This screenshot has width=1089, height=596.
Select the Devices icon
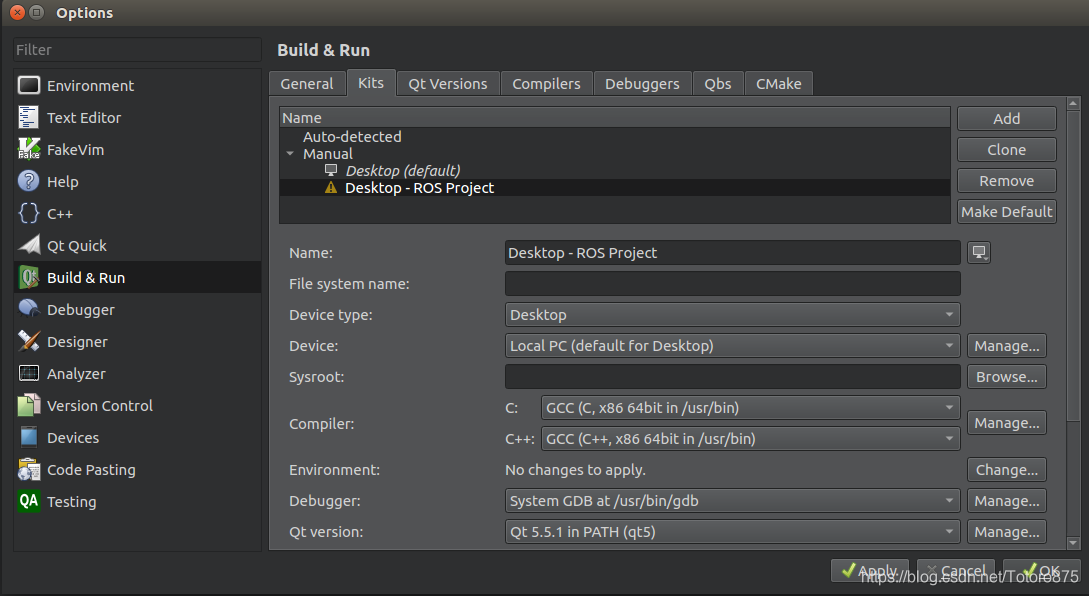coord(28,437)
